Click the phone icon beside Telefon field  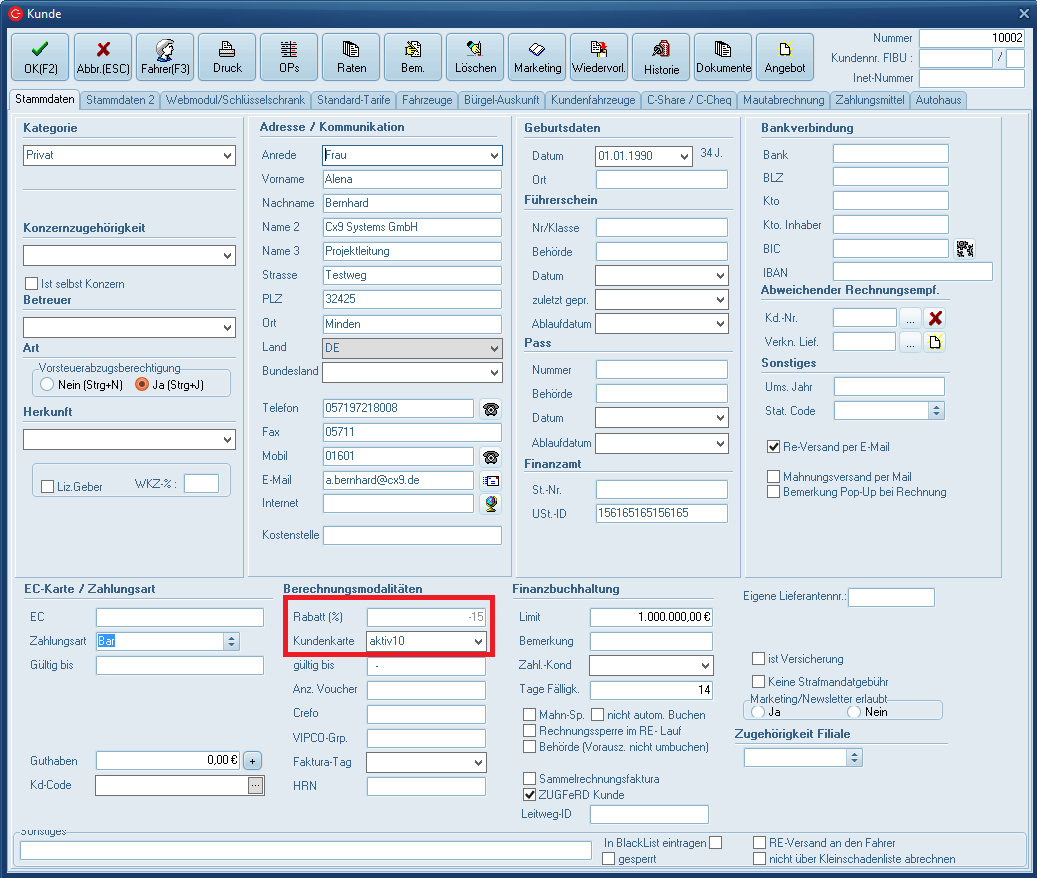tap(490, 408)
